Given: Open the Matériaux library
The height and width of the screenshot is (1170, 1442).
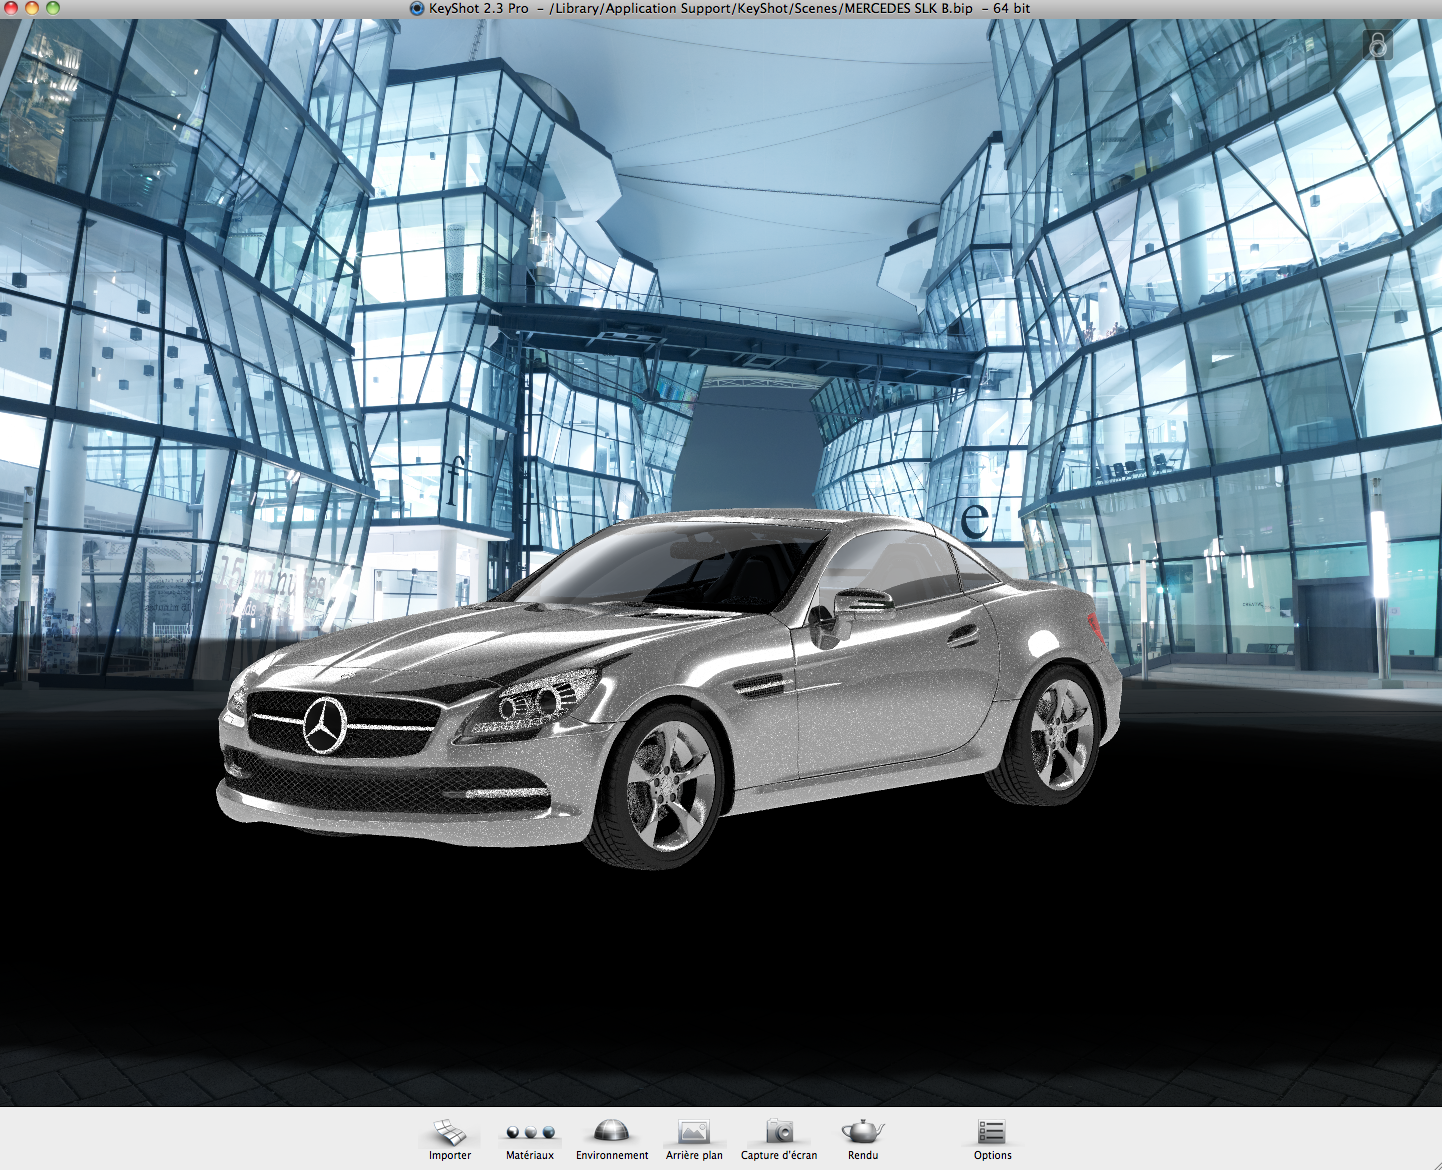Looking at the screenshot, I should click(529, 1133).
